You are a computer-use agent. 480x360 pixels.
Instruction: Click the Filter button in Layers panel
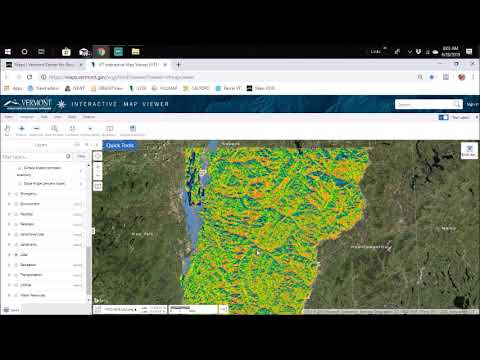pyautogui.click(x=81, y=156)
